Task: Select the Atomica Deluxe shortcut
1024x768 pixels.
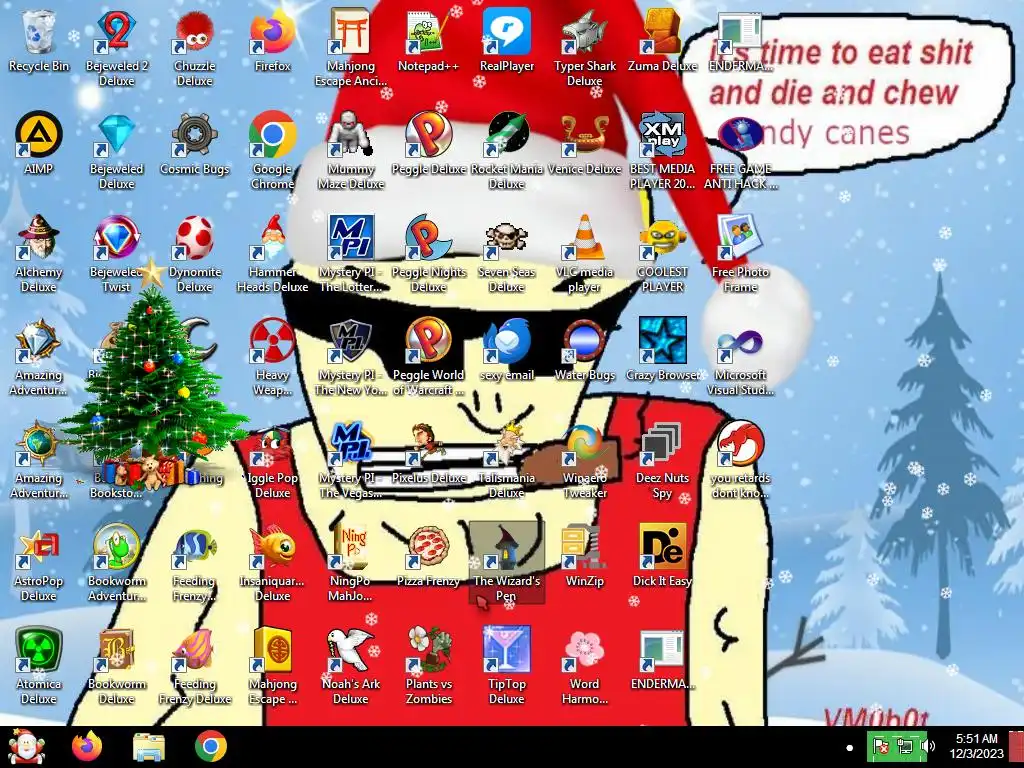Action: coord(39,666)
